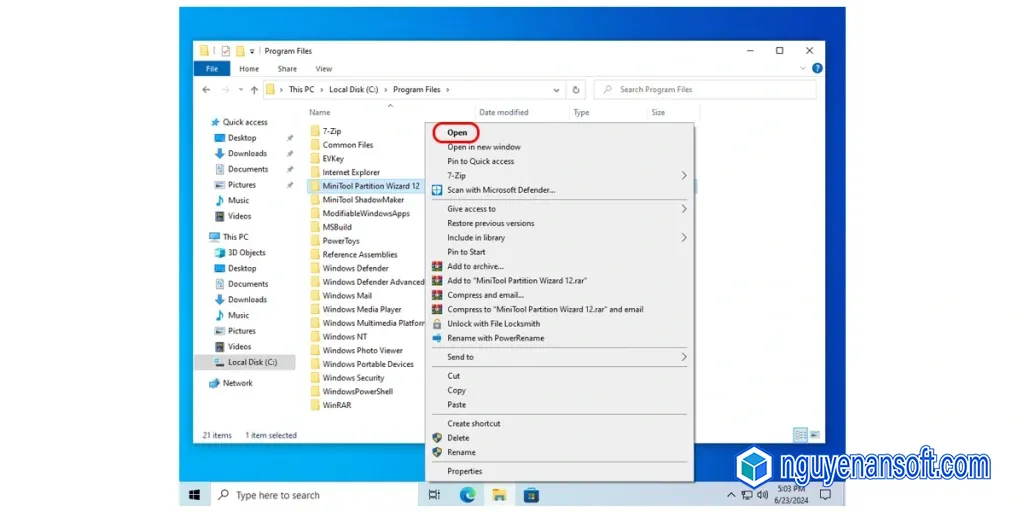1024x512 pixels.
Task: Select the PowerToys folder
Action: click(x=341, y=241)
